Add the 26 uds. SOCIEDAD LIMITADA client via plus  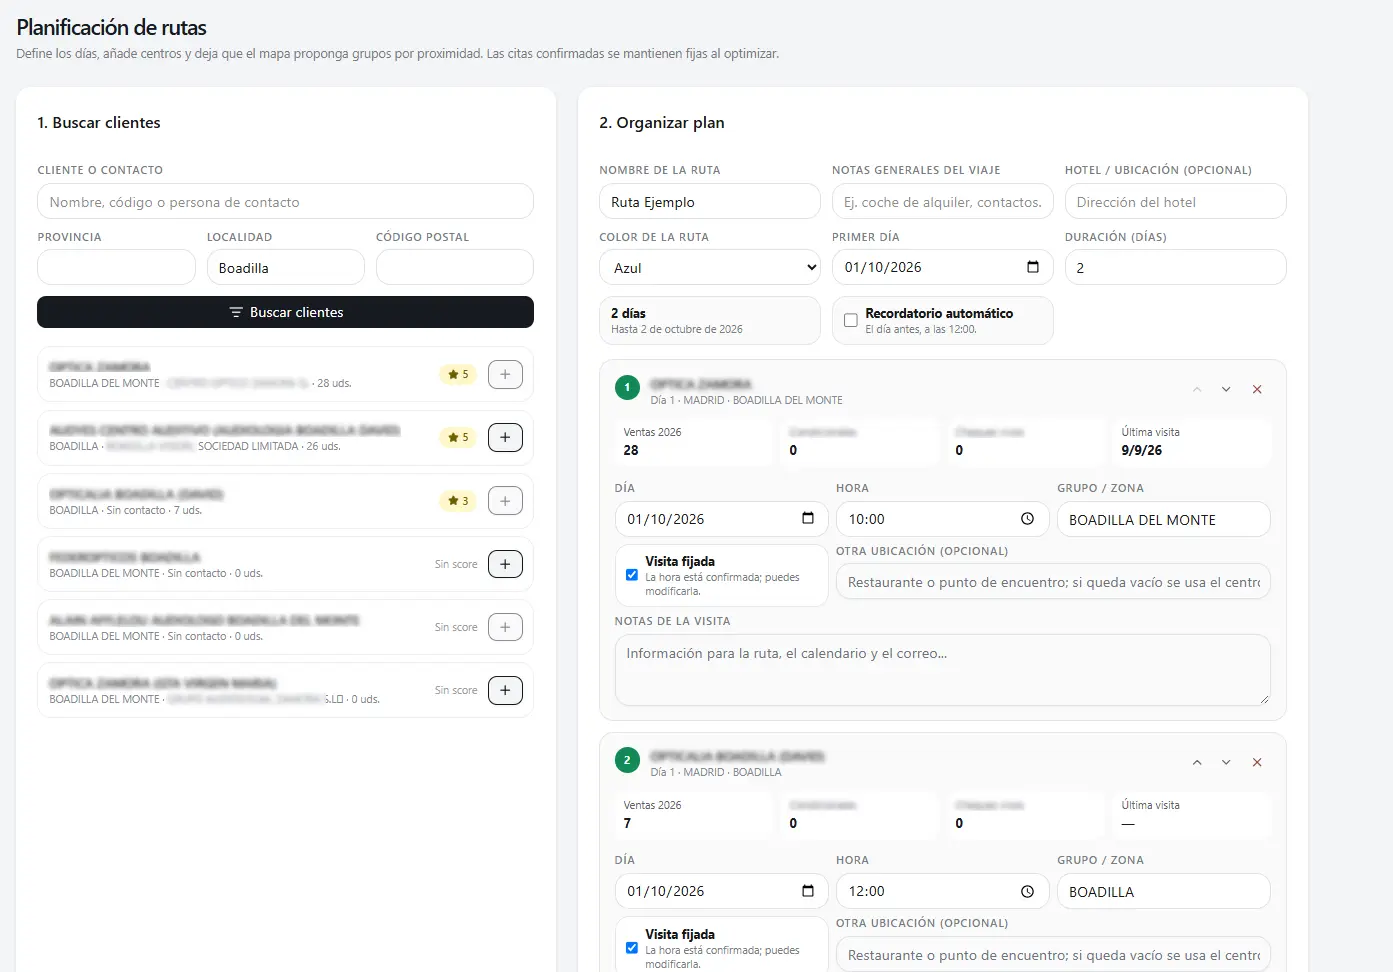point(505,437)
